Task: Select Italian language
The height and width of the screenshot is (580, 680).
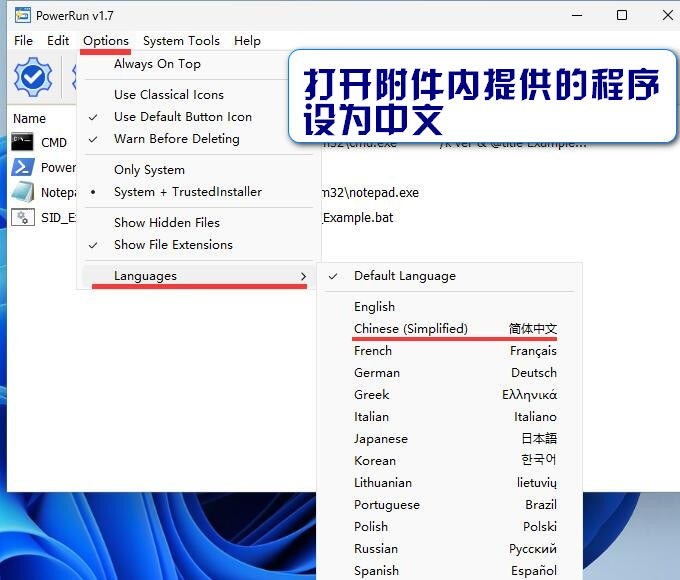Action: pos(449,417)
